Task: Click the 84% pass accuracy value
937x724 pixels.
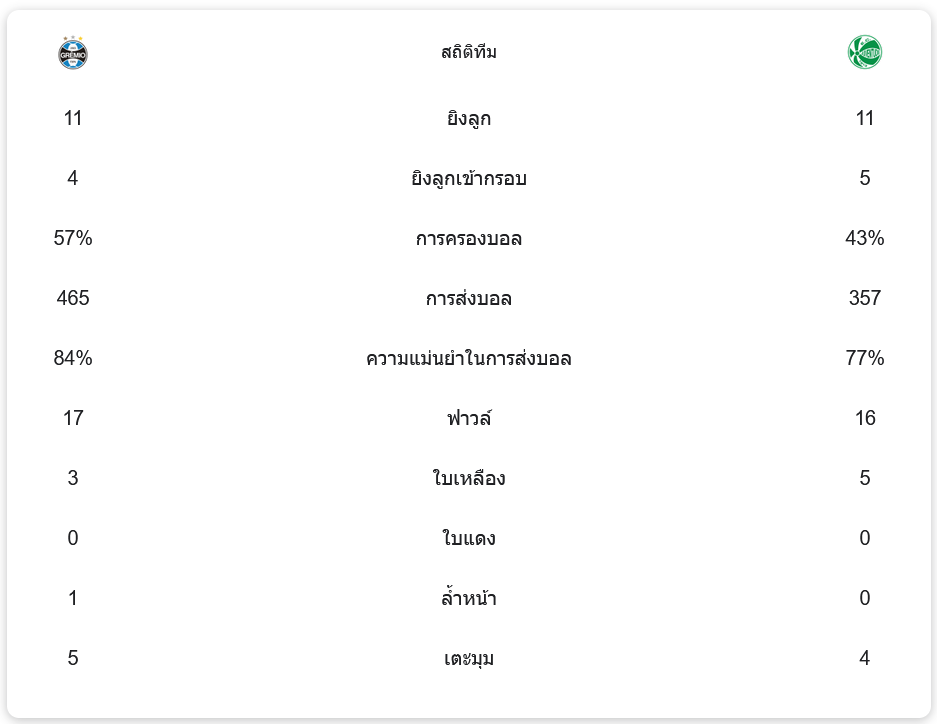Action: point(73,358)
